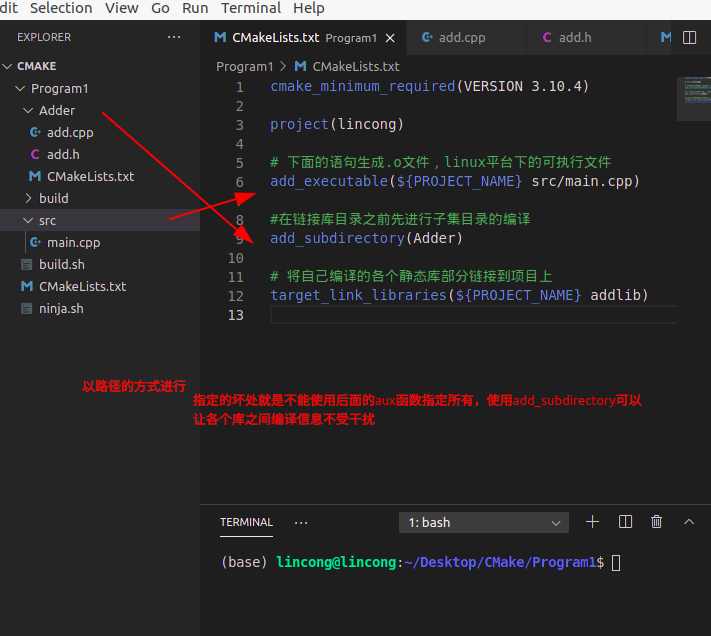Click the partly hidden CMake tab icon
This screenshot has height=636, width=711.
(665, 38)
